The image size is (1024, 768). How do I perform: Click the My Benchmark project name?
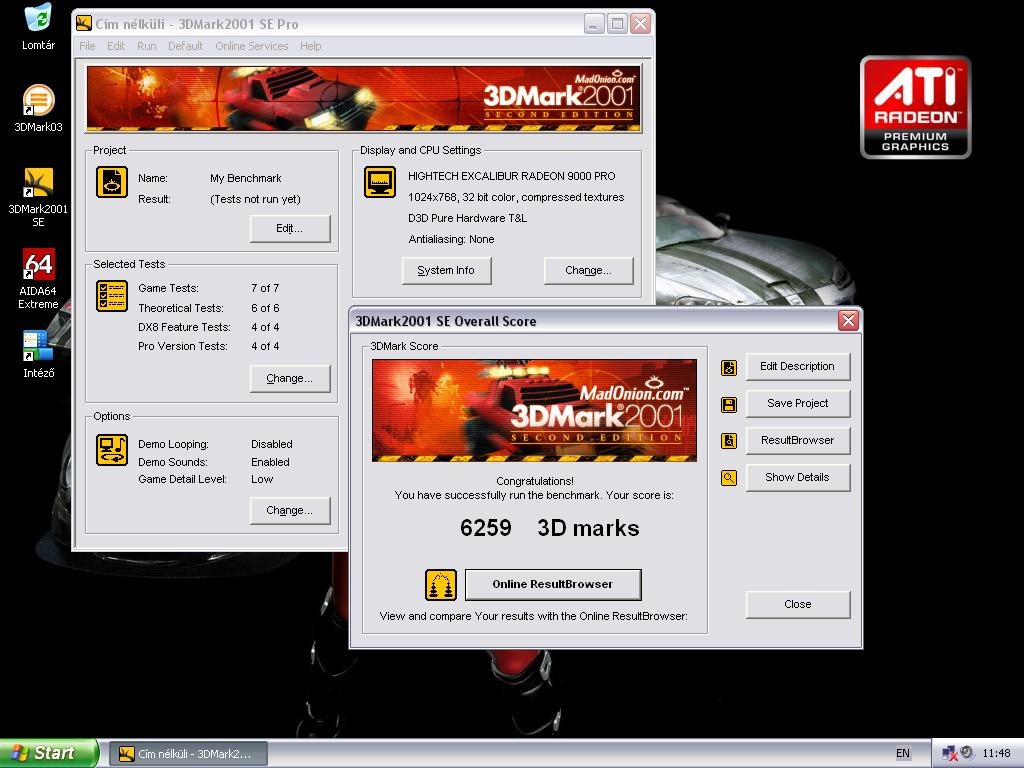click(246, 178)
